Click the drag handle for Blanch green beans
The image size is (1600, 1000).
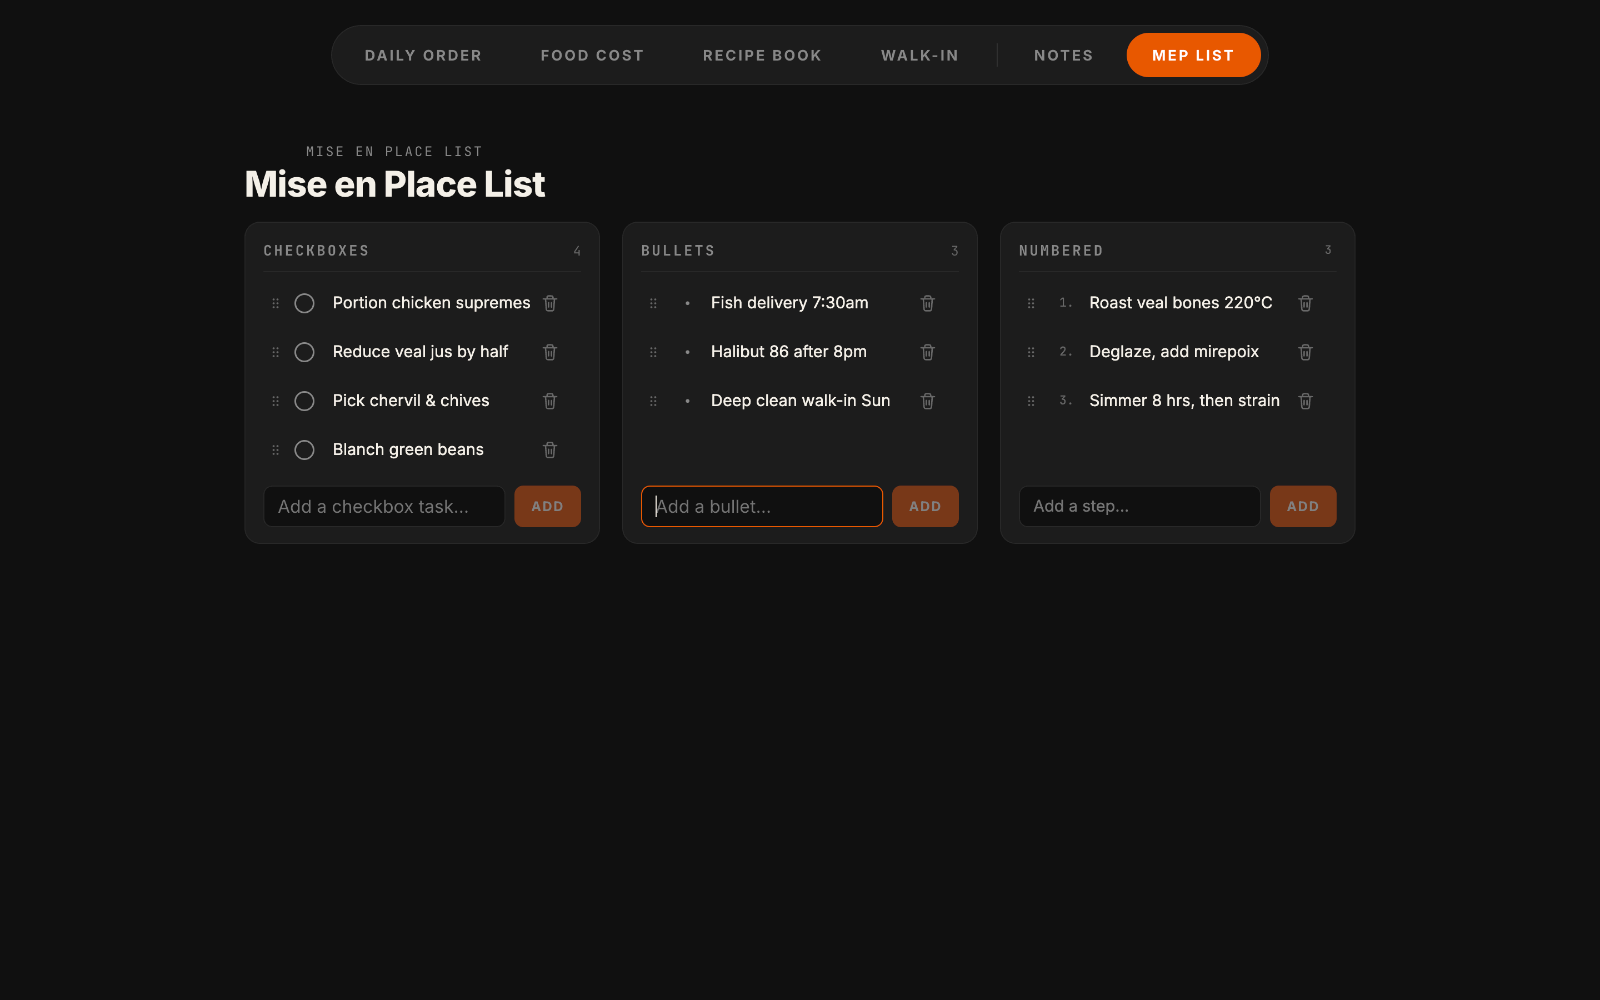[276, 450]
